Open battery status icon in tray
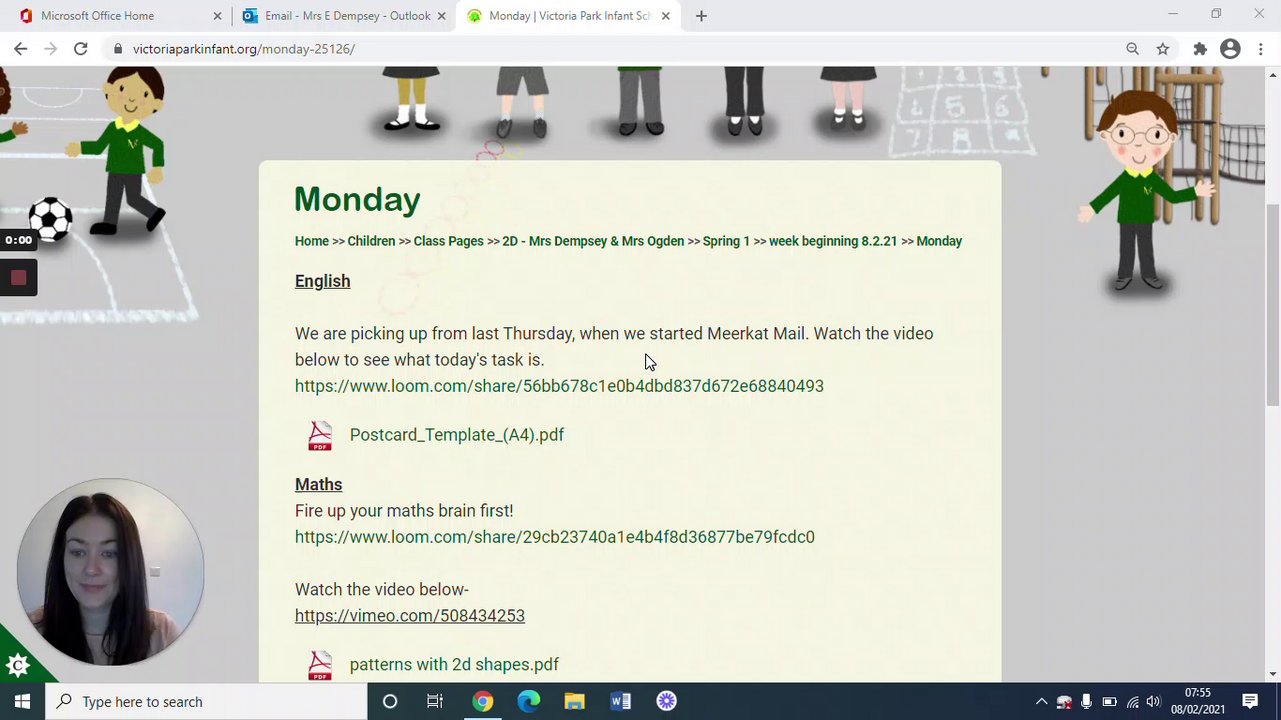The width and height of the screenshot is (1281, 720). [1109, 702]
